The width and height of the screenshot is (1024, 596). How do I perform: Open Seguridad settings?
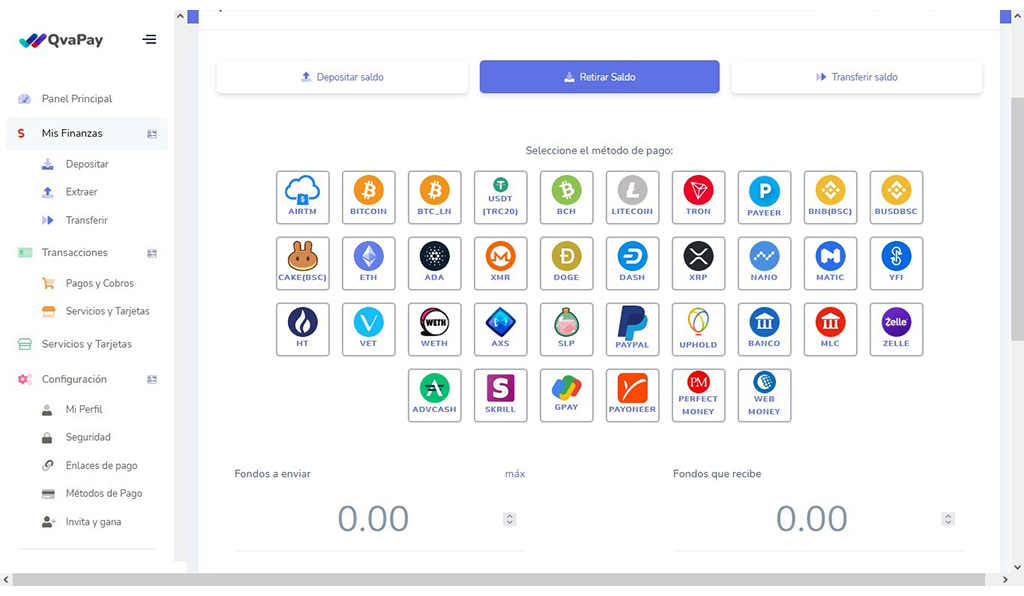[x=88, y=437]
